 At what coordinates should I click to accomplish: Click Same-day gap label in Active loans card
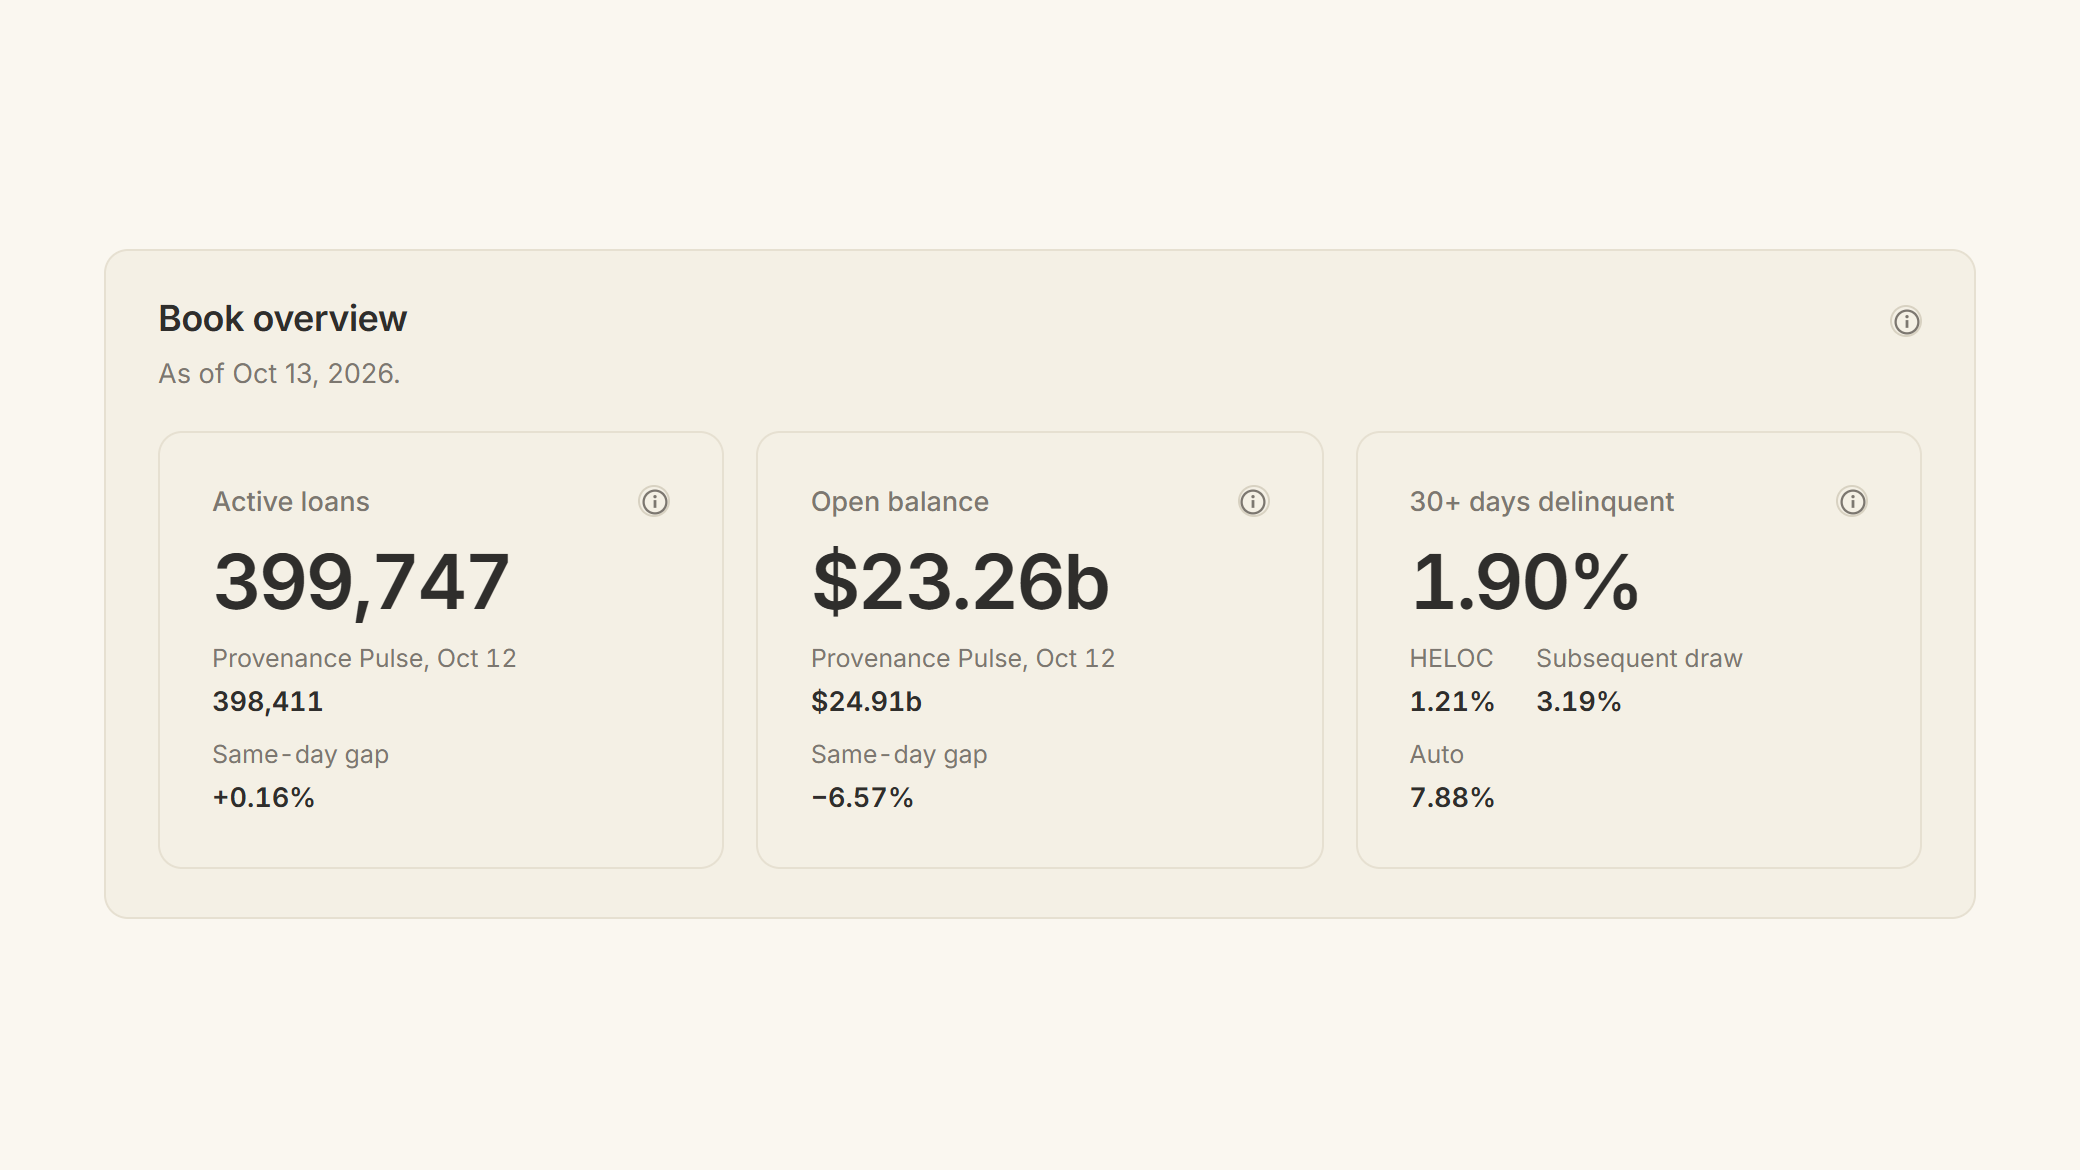click(300, 754)
